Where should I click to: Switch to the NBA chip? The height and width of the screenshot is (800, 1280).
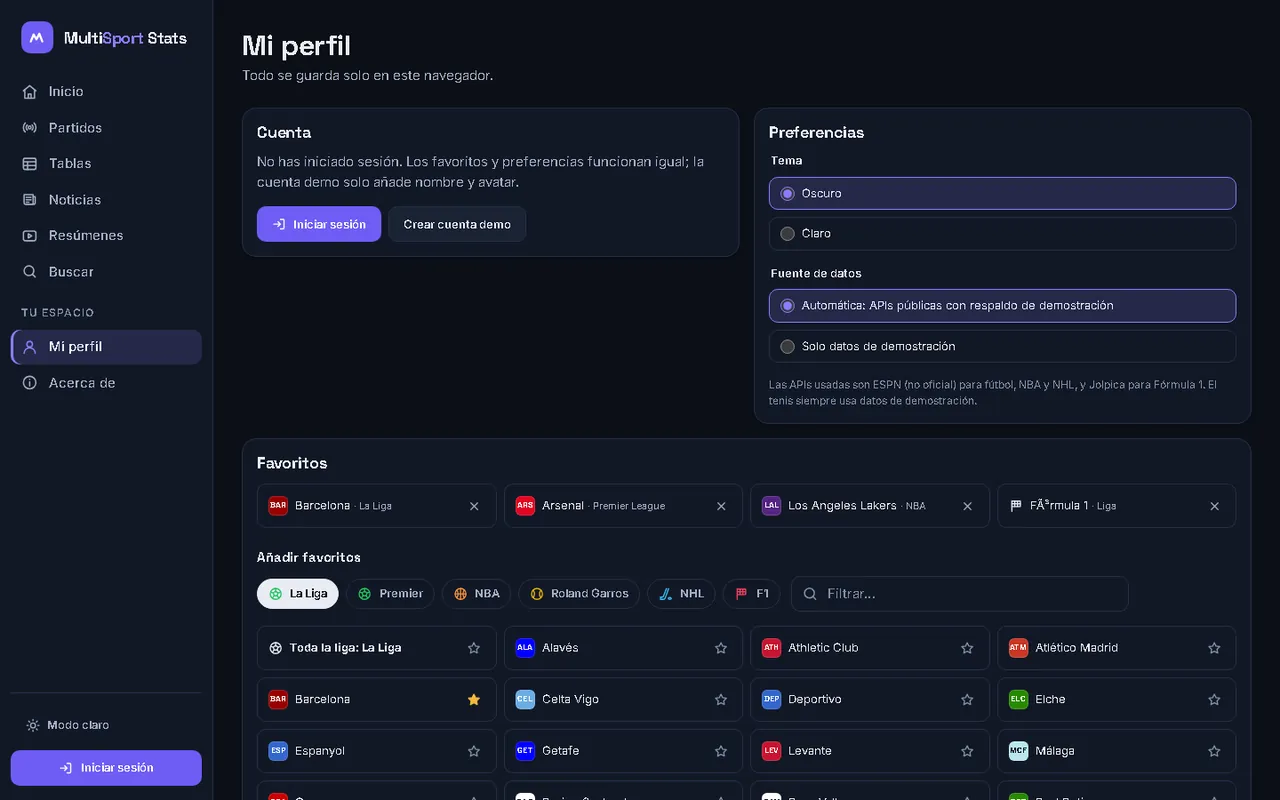476,594
